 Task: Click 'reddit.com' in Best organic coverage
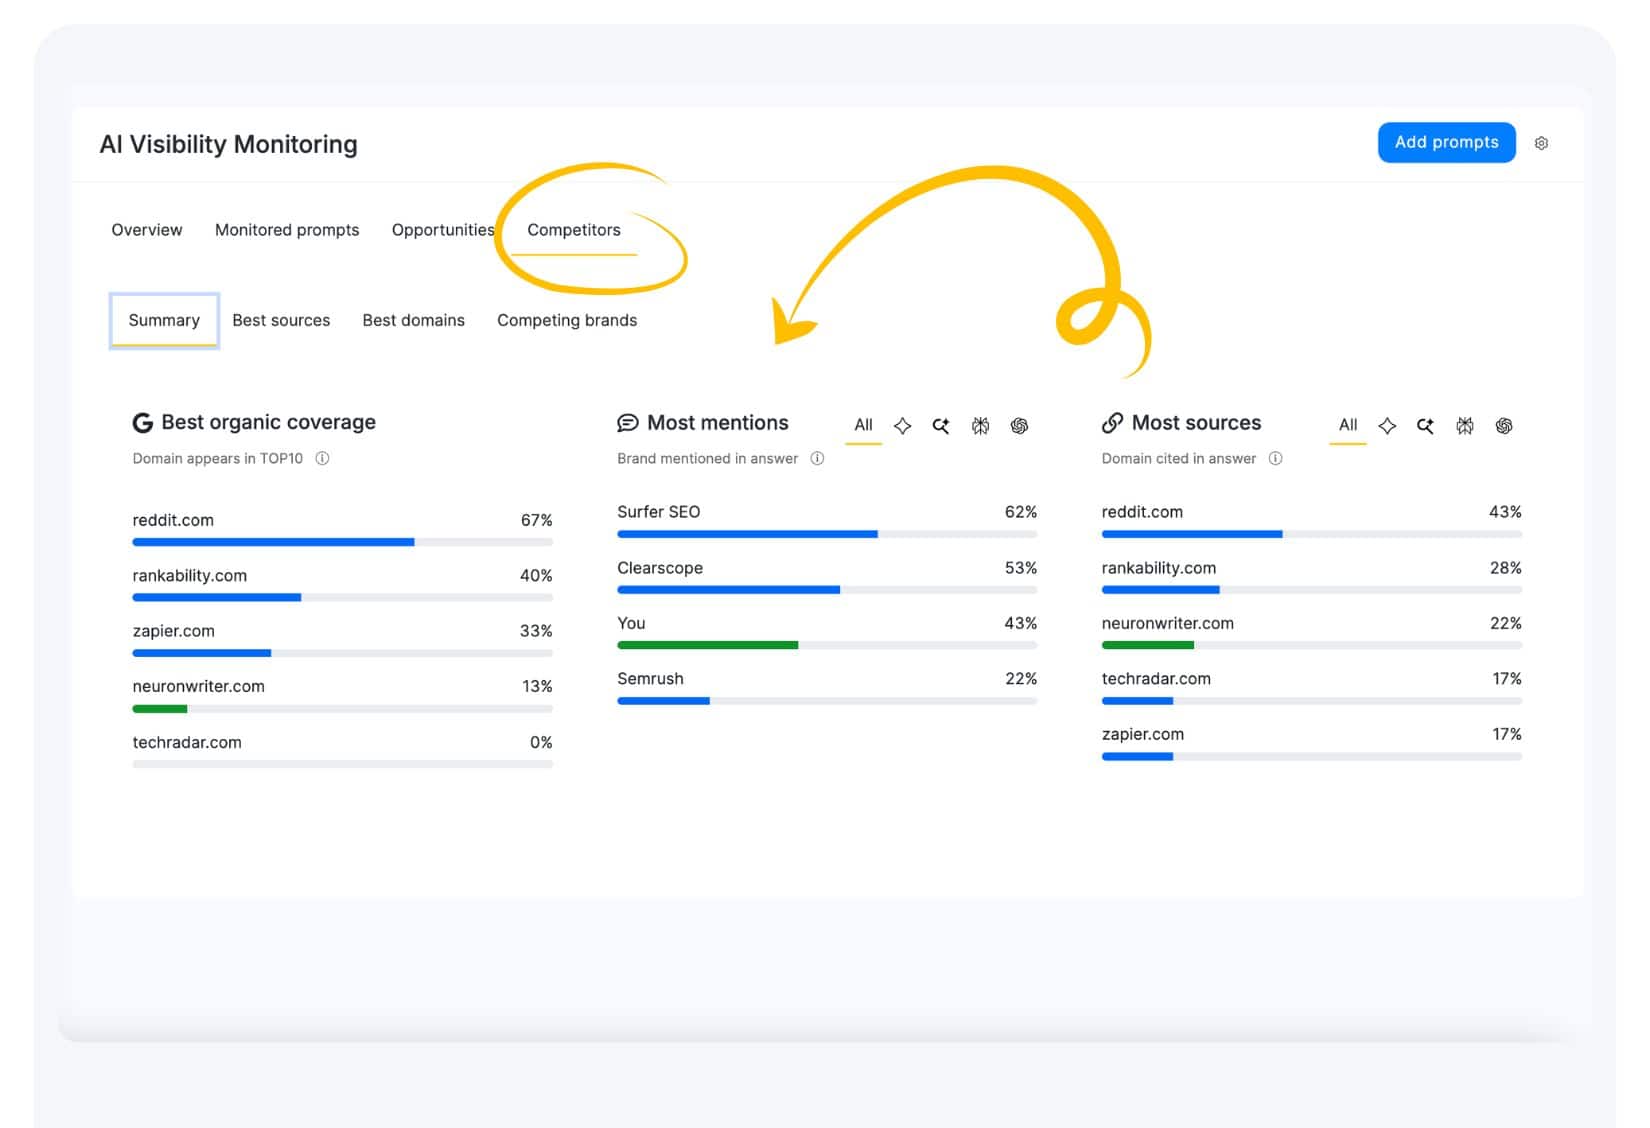point(173,520)
